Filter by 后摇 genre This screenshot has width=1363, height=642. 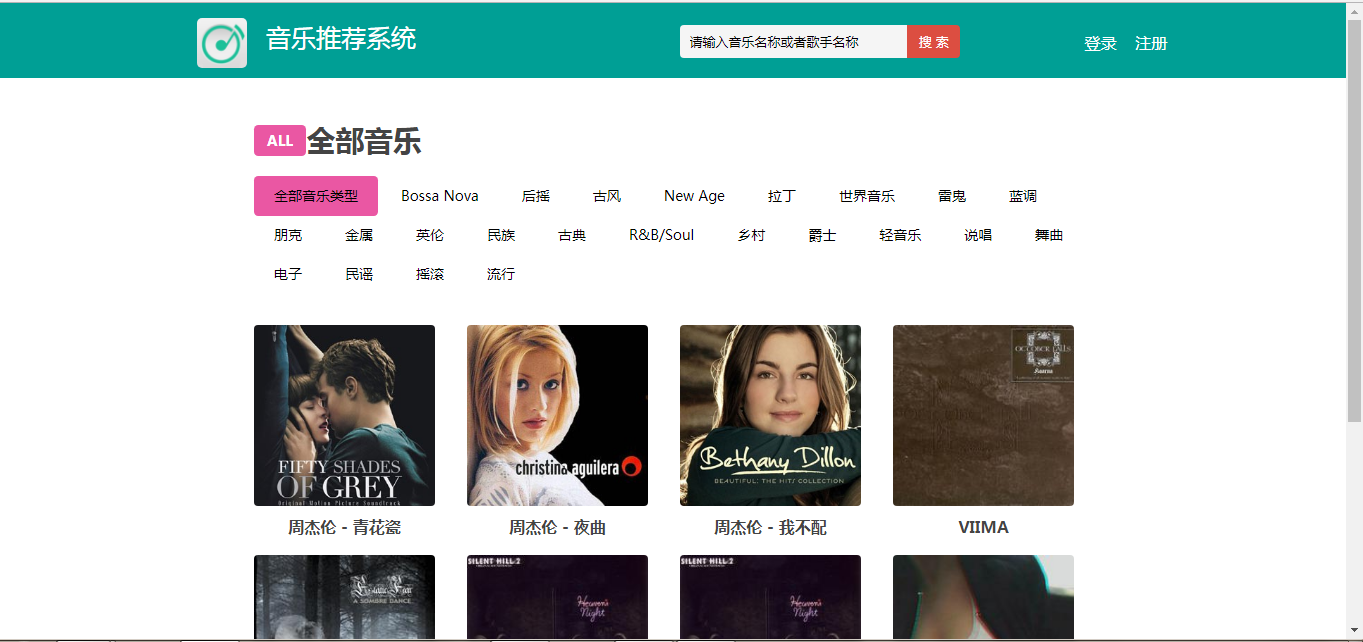point(536,196)
